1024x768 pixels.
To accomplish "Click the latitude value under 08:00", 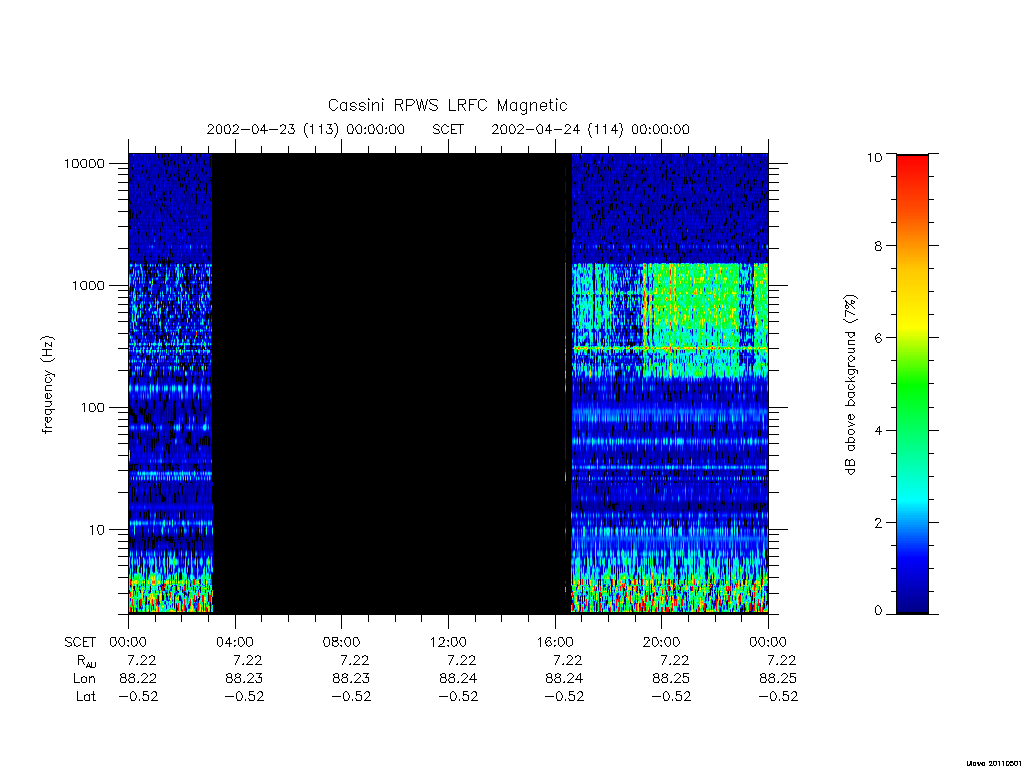I will click(x=351, y=696).
